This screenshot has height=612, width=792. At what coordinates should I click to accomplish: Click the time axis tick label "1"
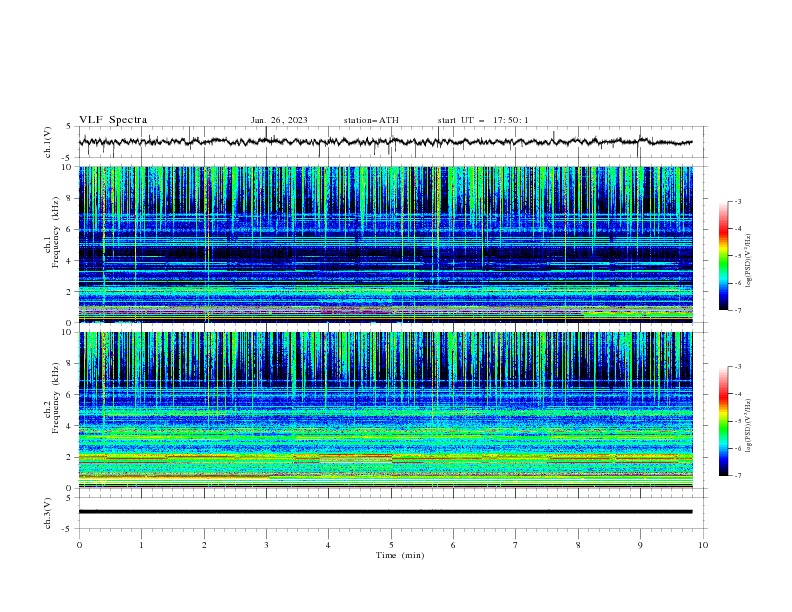point(141,545)
